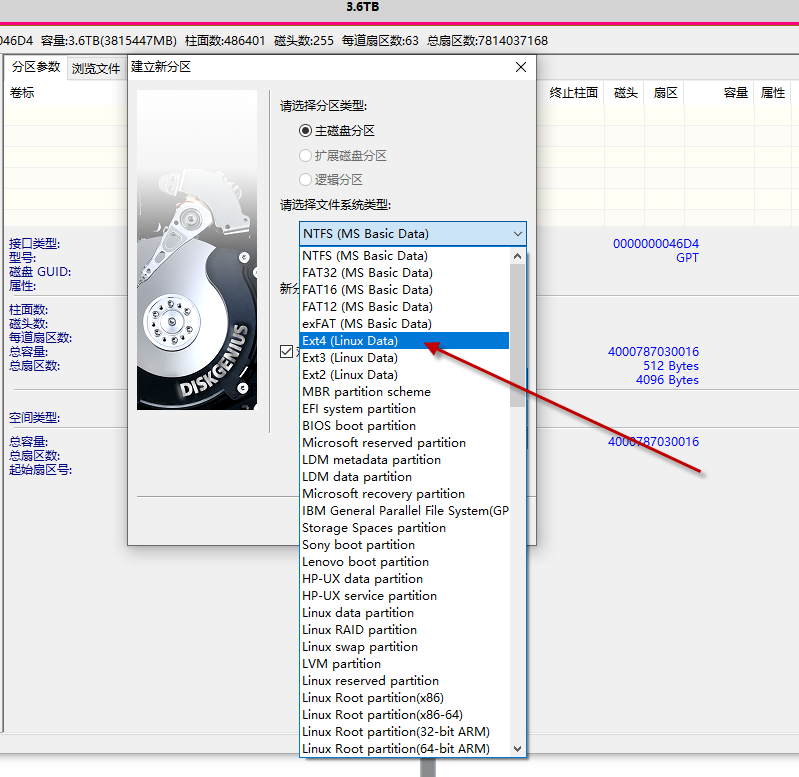
Task: Choose FAT32 (MS Basic Data)
Action: (405, 273)
